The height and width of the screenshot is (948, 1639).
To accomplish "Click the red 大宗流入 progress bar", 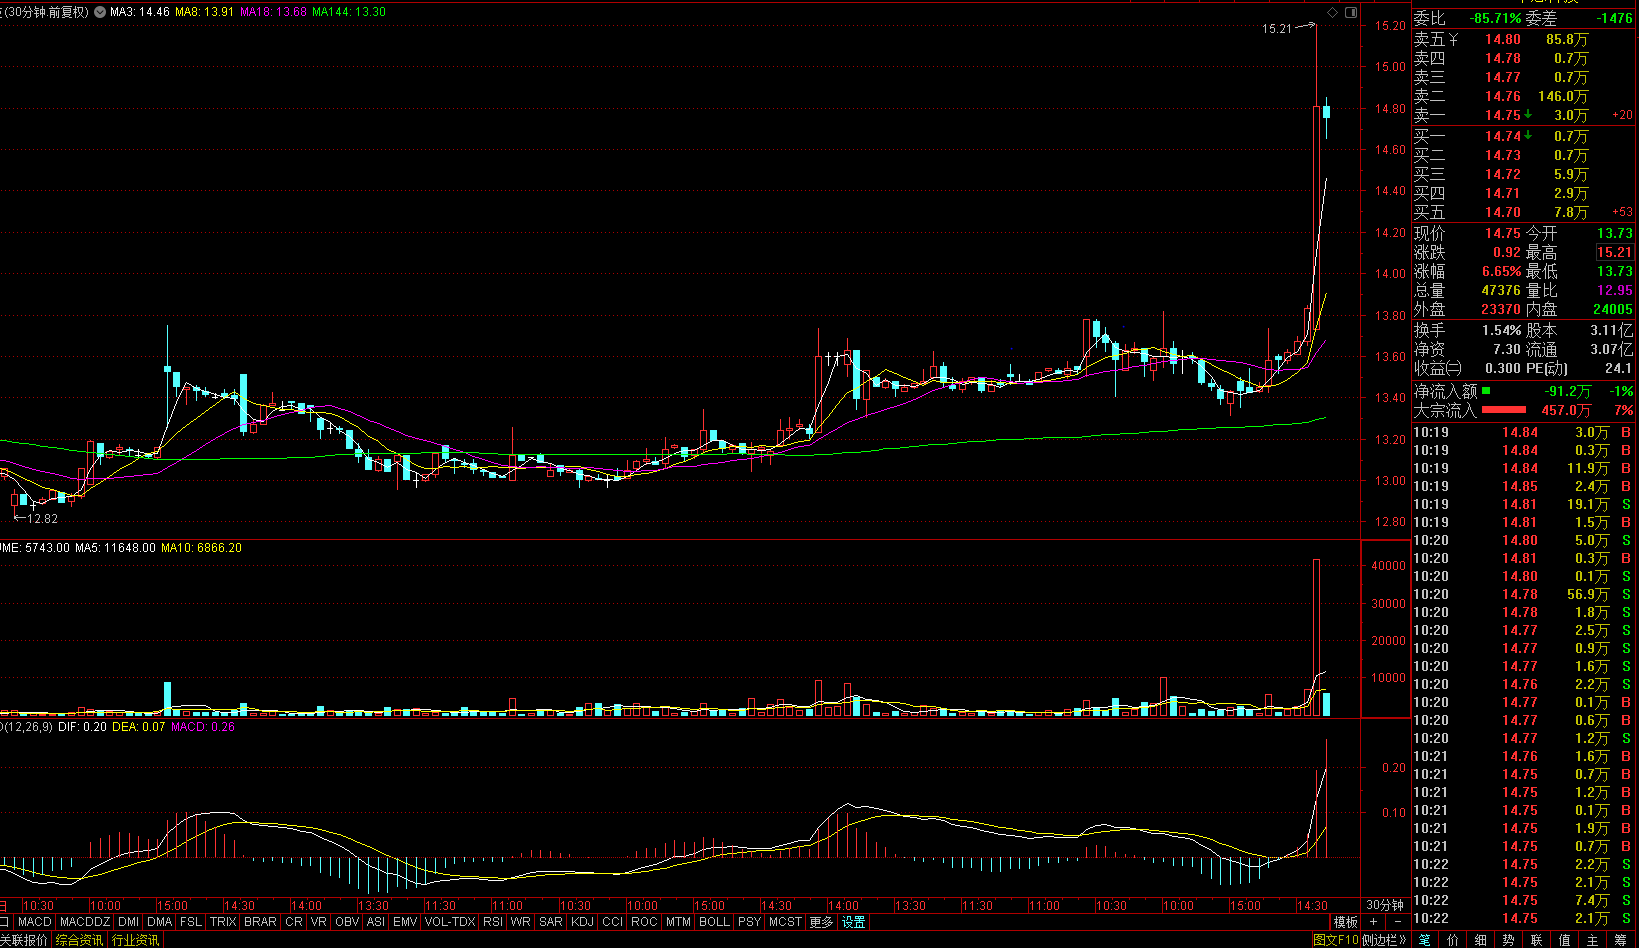I will [1504, 410].
